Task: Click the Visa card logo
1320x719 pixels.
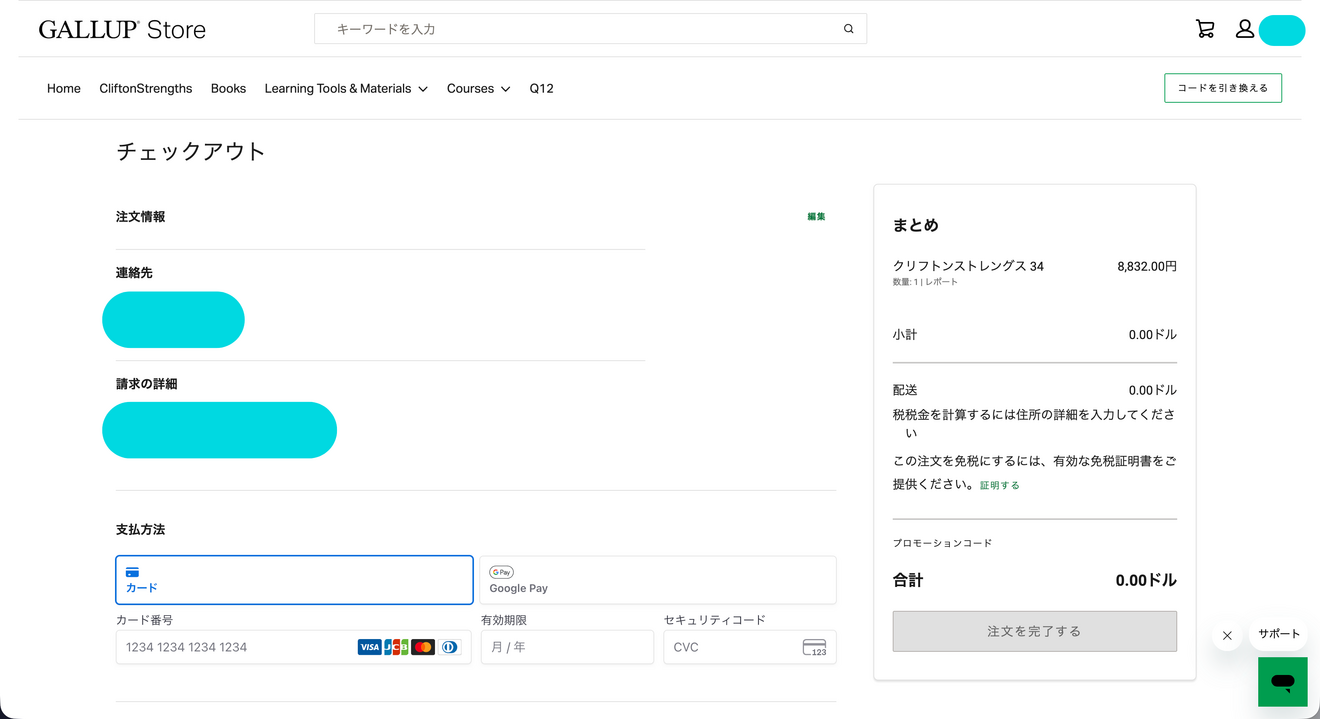Action: [x=369, y=647]
